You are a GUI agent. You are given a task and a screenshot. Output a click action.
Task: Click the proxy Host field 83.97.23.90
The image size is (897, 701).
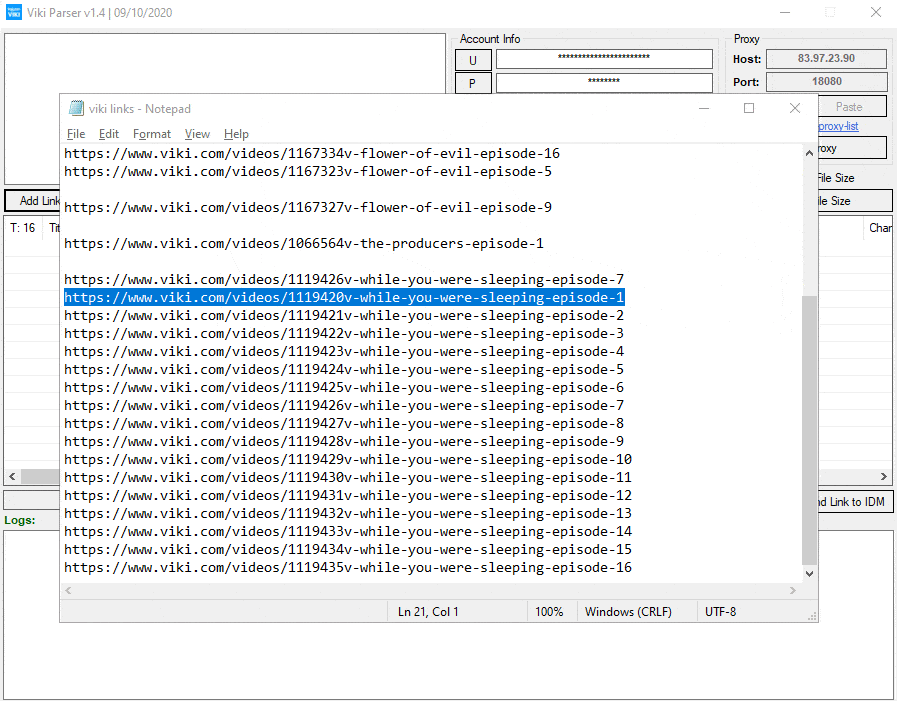pyautogui.click(x=827, y=58)
